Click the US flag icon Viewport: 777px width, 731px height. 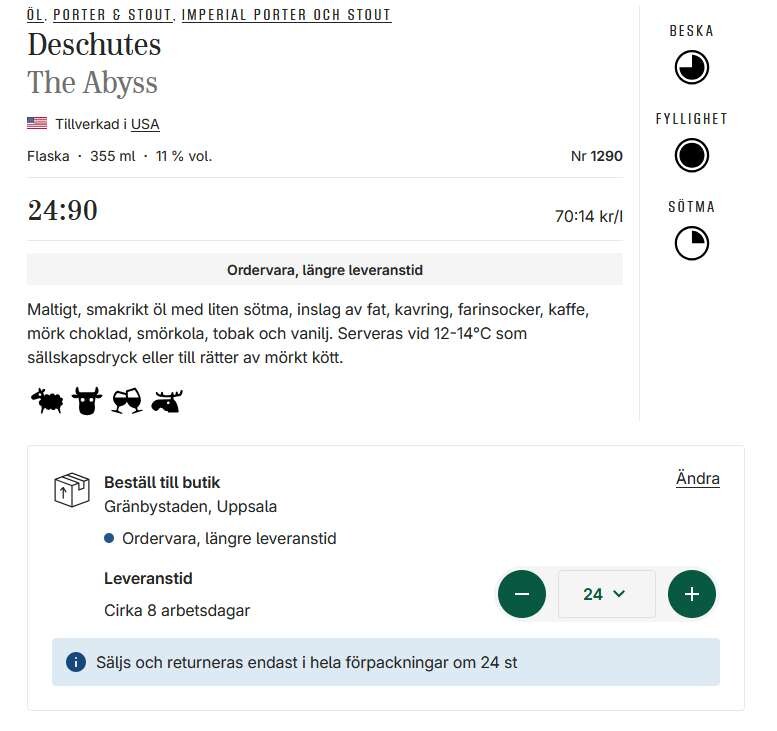click(x=37, y=124)
